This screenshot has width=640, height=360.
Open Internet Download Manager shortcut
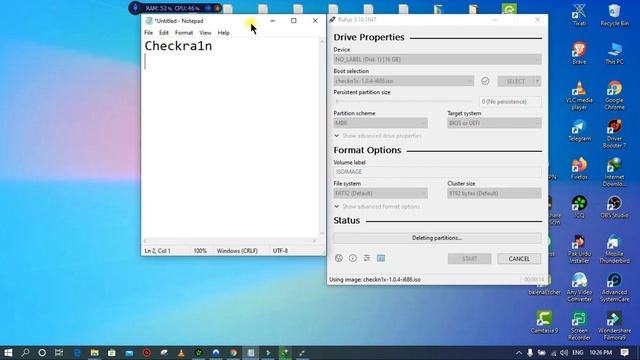click(614, 172)
